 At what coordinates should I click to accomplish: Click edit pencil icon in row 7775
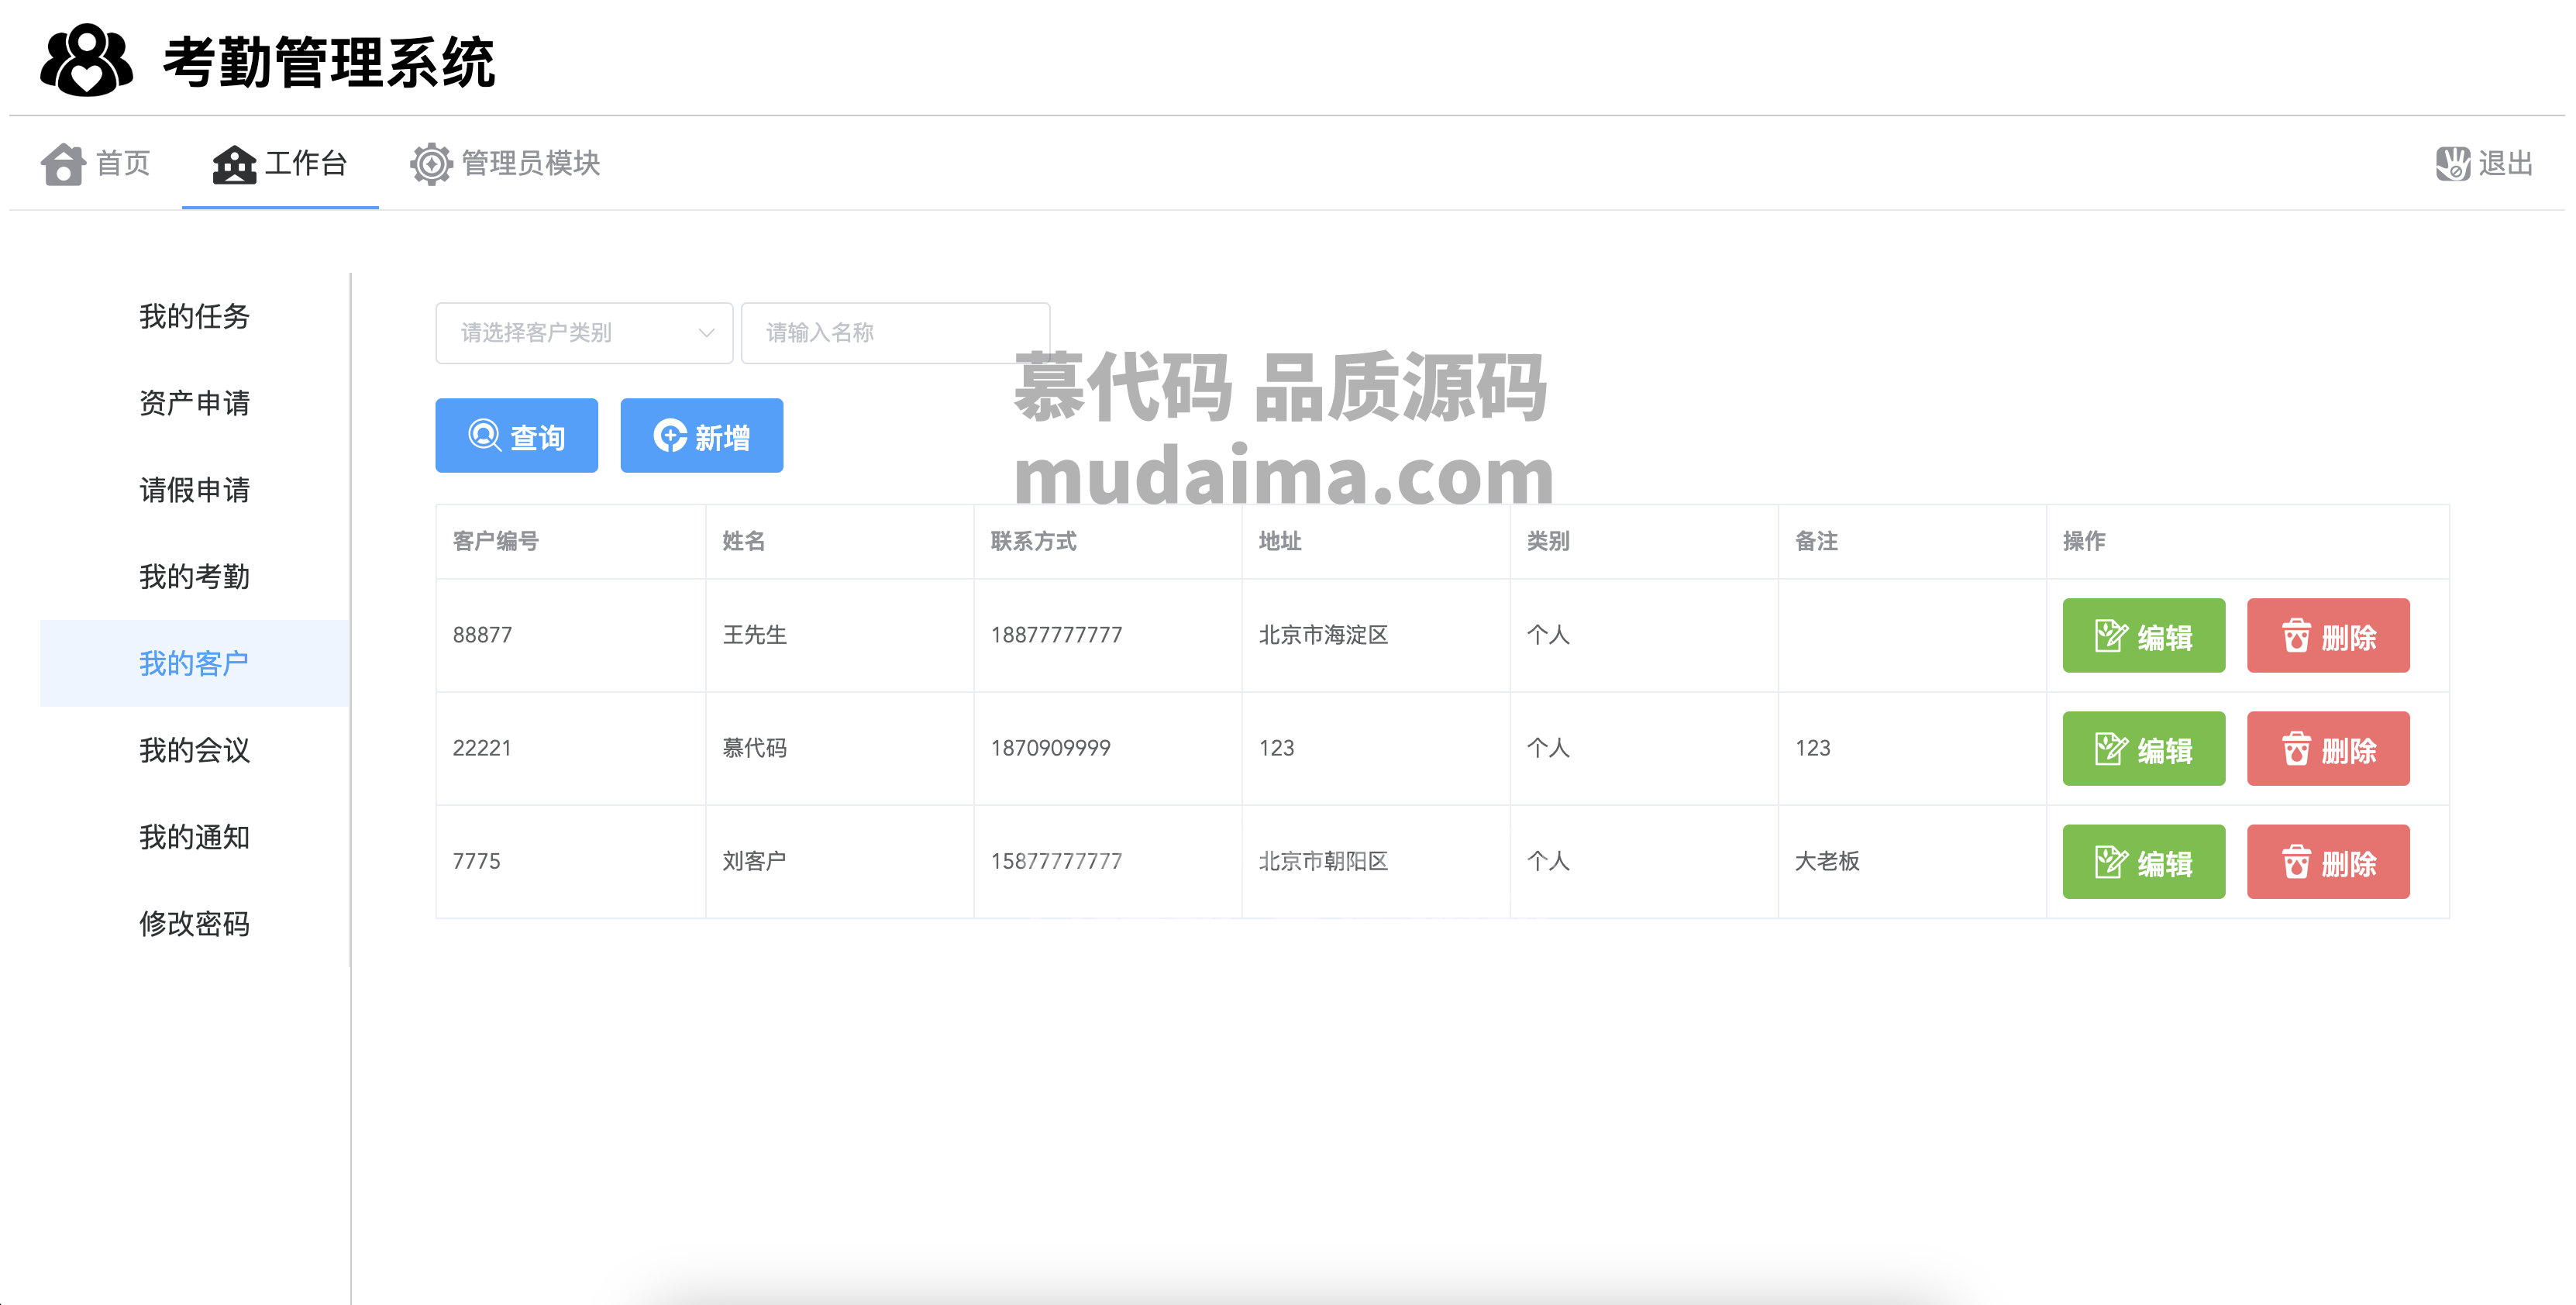(x=2111, y=862)
